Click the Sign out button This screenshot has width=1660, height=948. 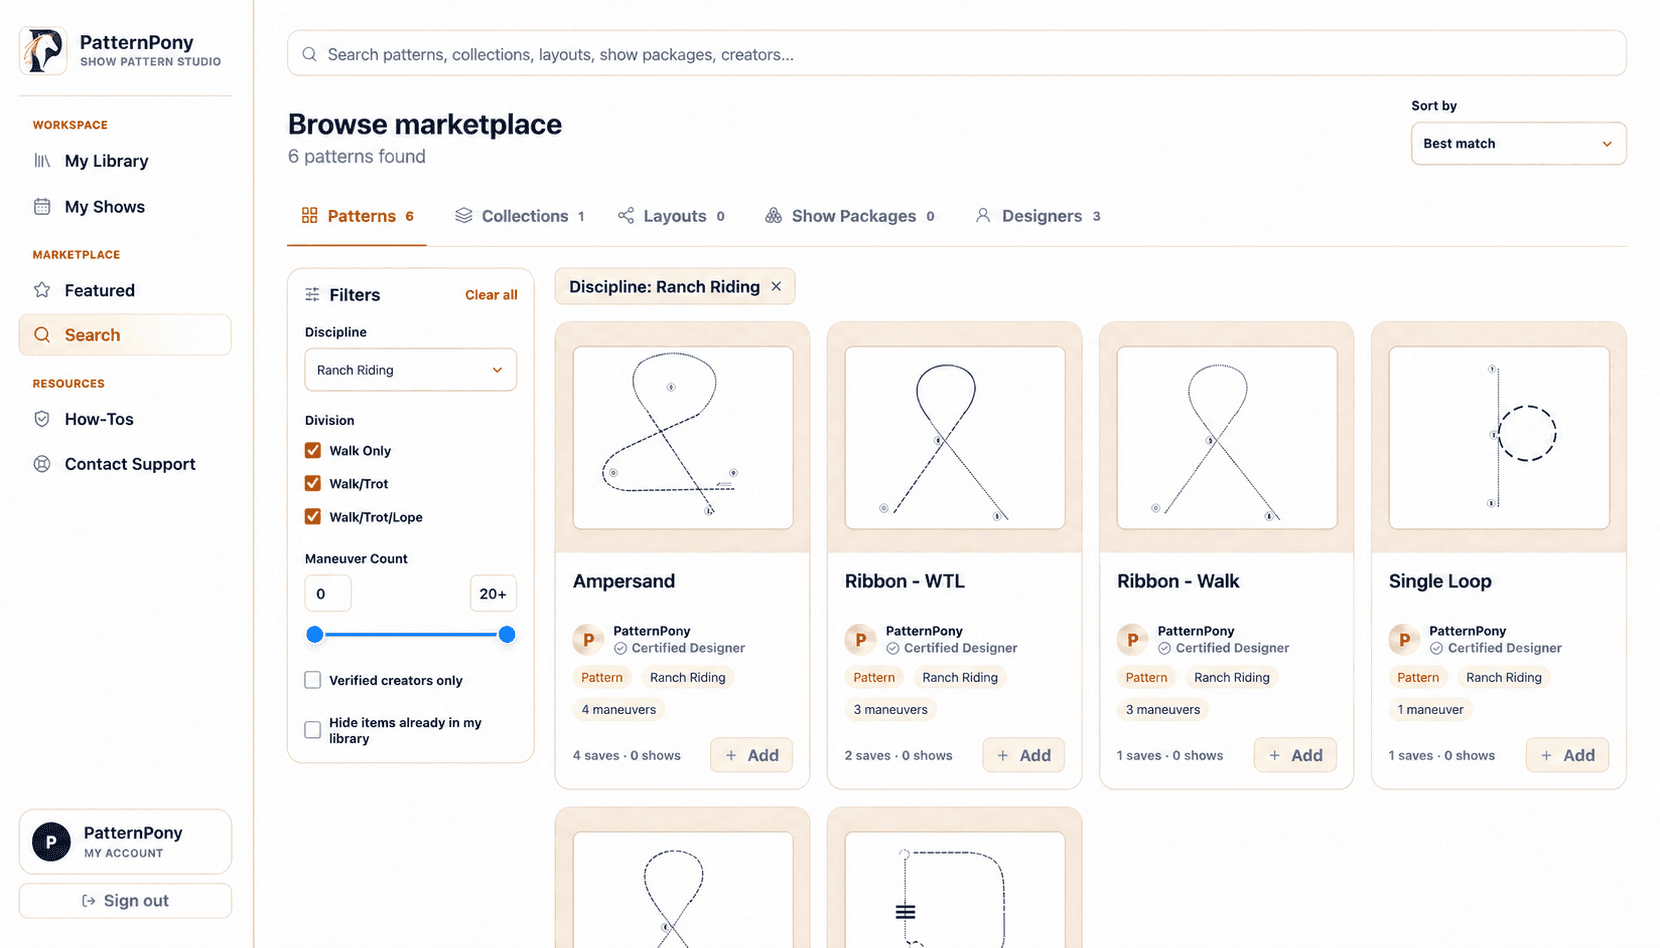125,901
